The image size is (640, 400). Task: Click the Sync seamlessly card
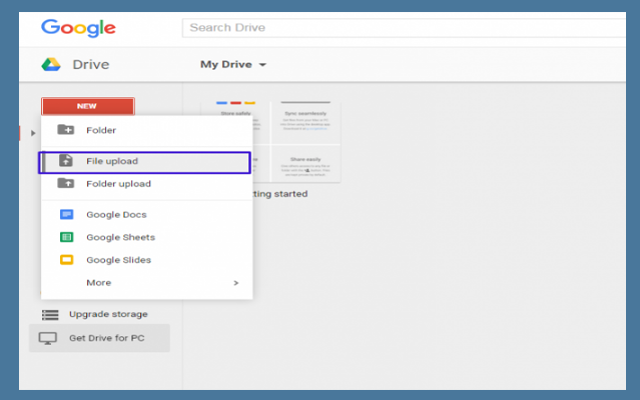coord(306,122)
